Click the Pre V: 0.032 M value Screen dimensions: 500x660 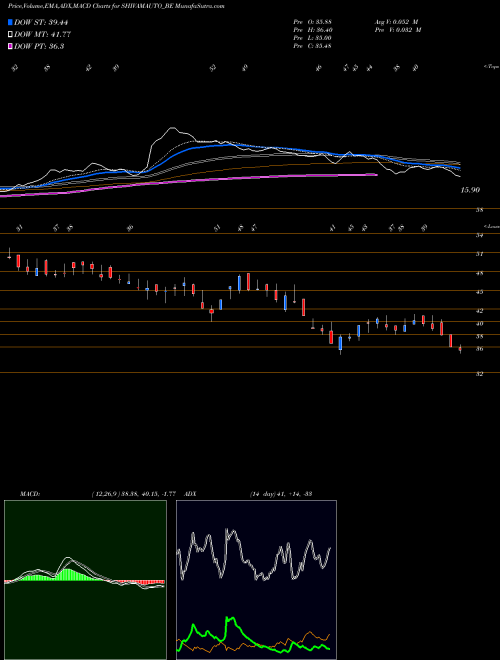coord(397,30)
